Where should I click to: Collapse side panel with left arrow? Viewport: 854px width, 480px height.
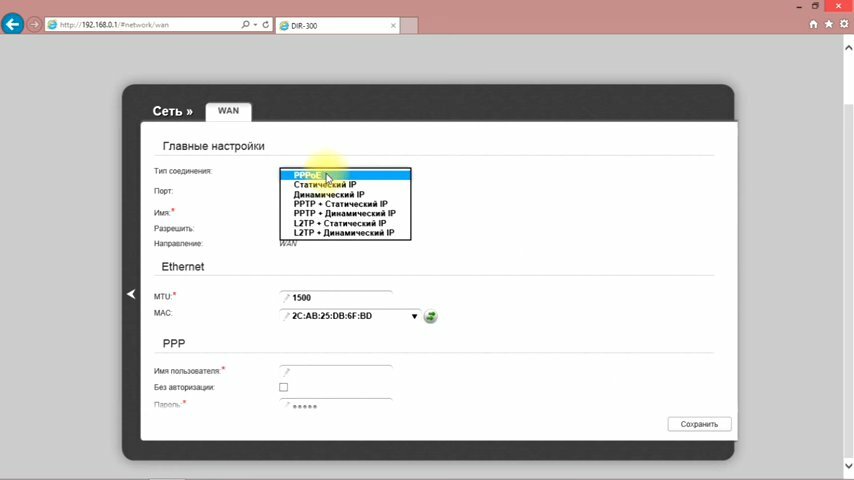(x=131, y=294)
